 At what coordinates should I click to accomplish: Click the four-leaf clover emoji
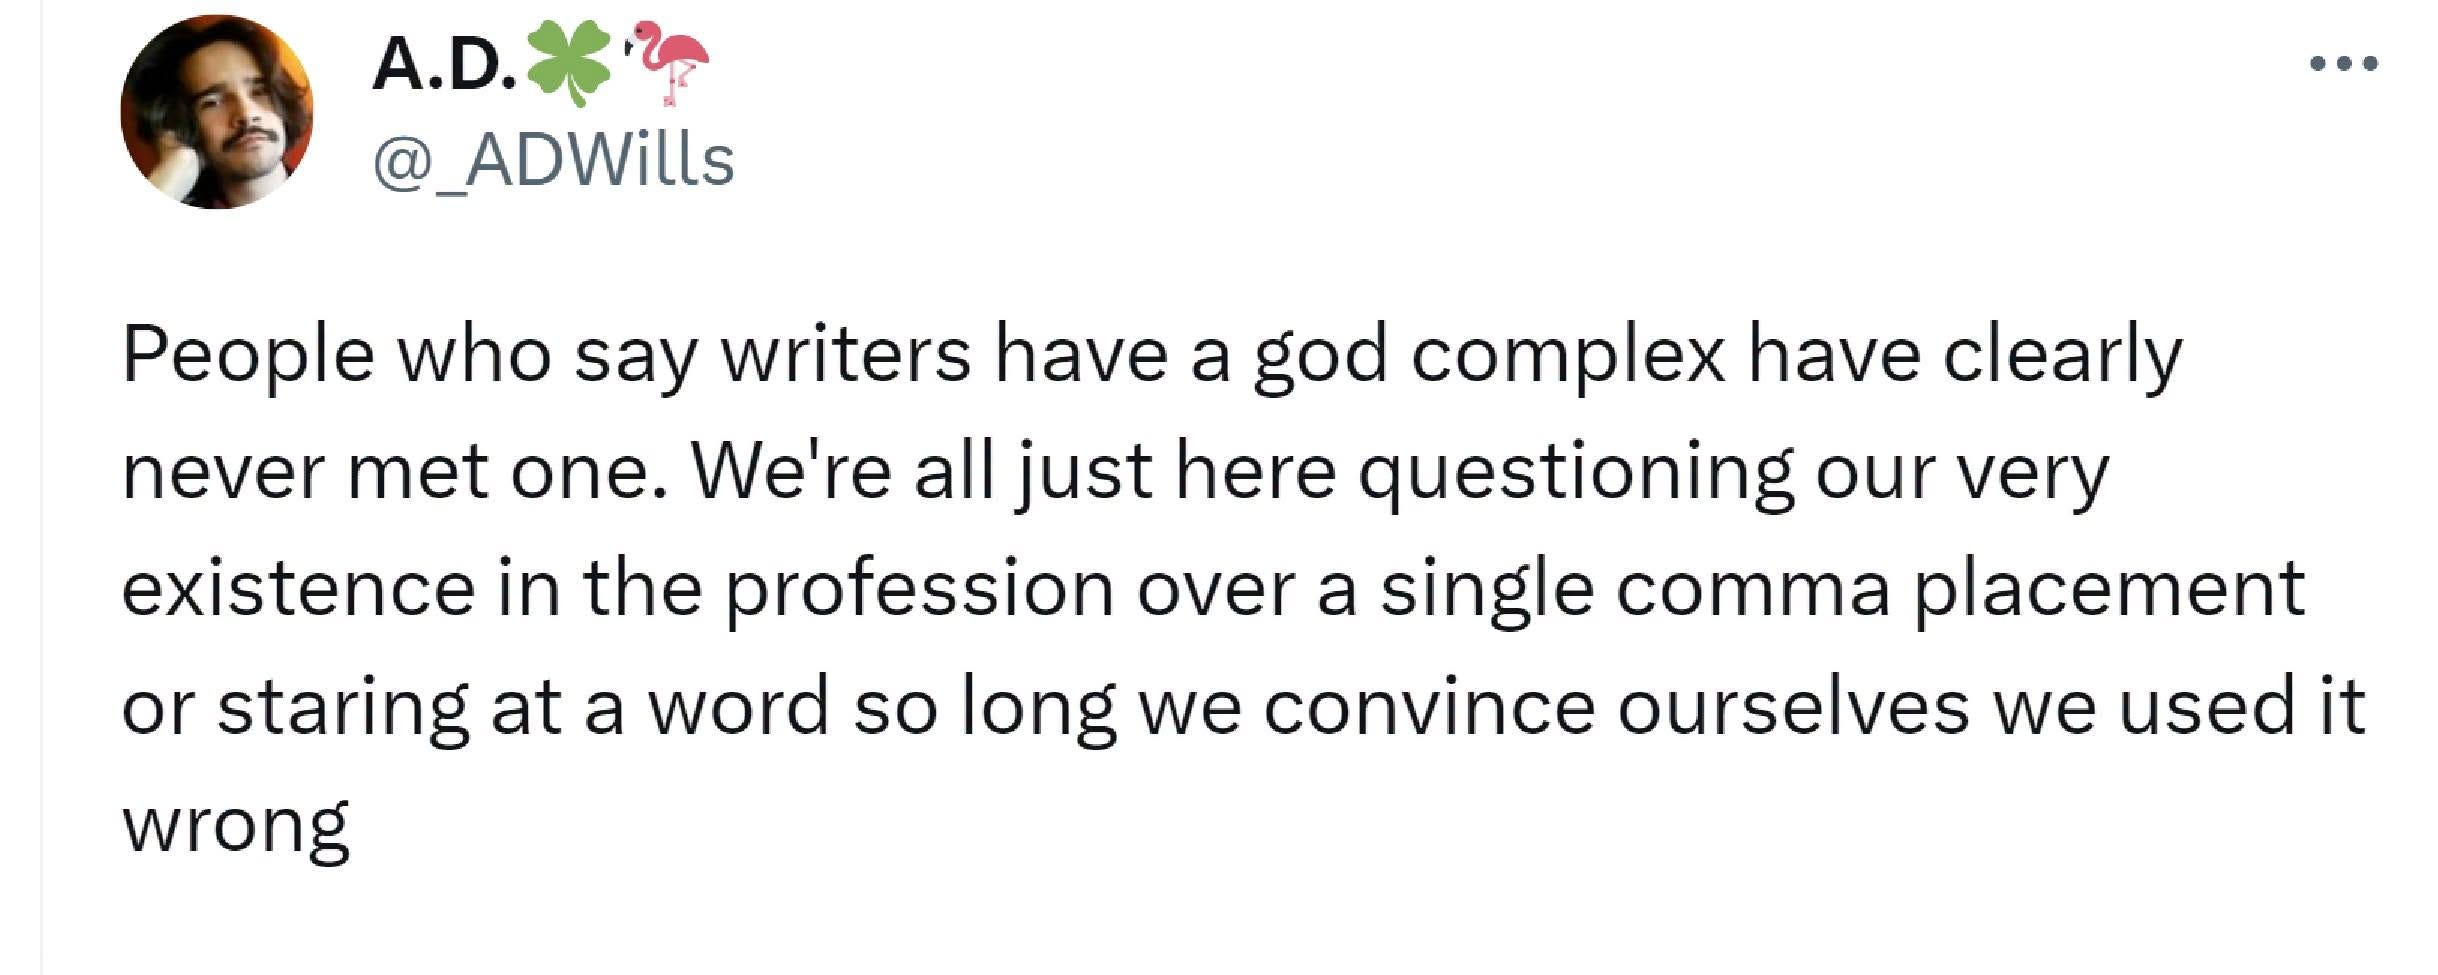coord(569,62)
